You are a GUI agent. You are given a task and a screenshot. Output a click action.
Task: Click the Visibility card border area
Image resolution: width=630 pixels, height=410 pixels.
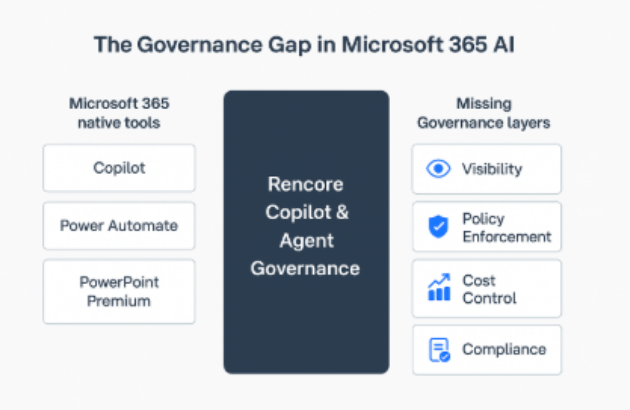[x=487, y=169]
